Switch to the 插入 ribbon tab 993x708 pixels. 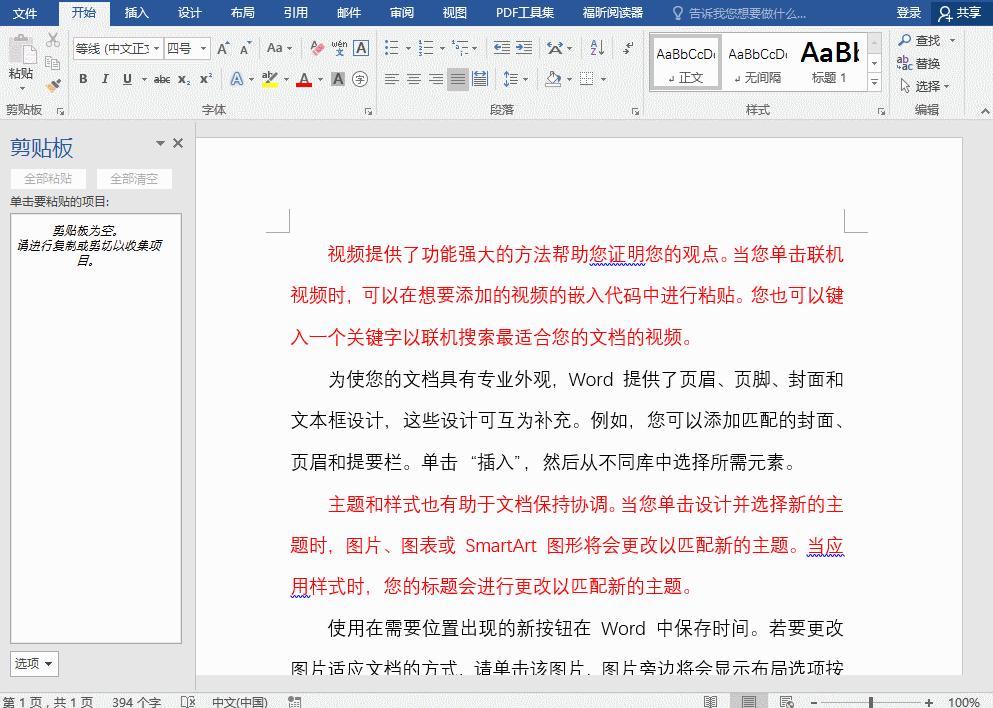(137, 14)
